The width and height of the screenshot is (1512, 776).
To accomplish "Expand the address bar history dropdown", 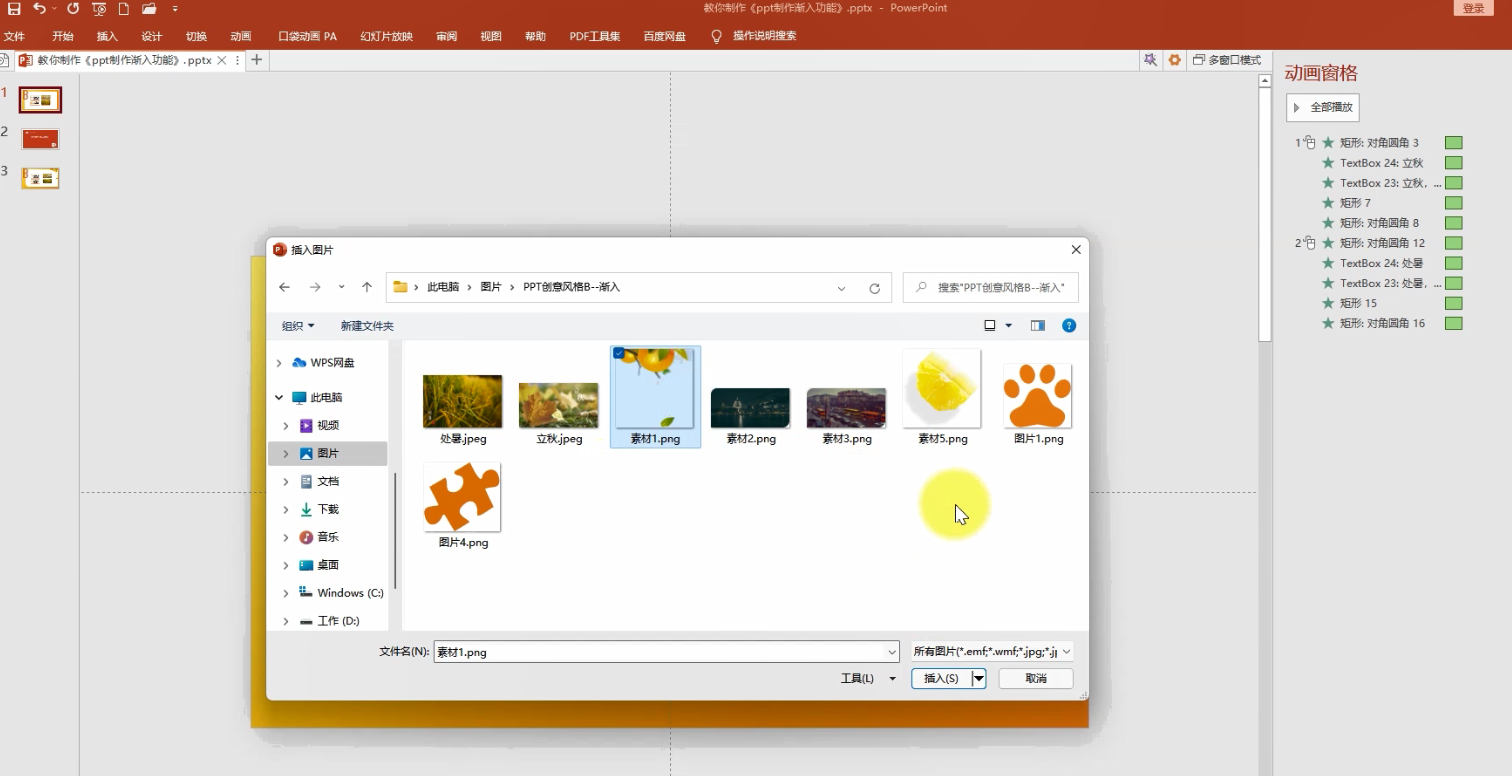I will click(842, 288).
